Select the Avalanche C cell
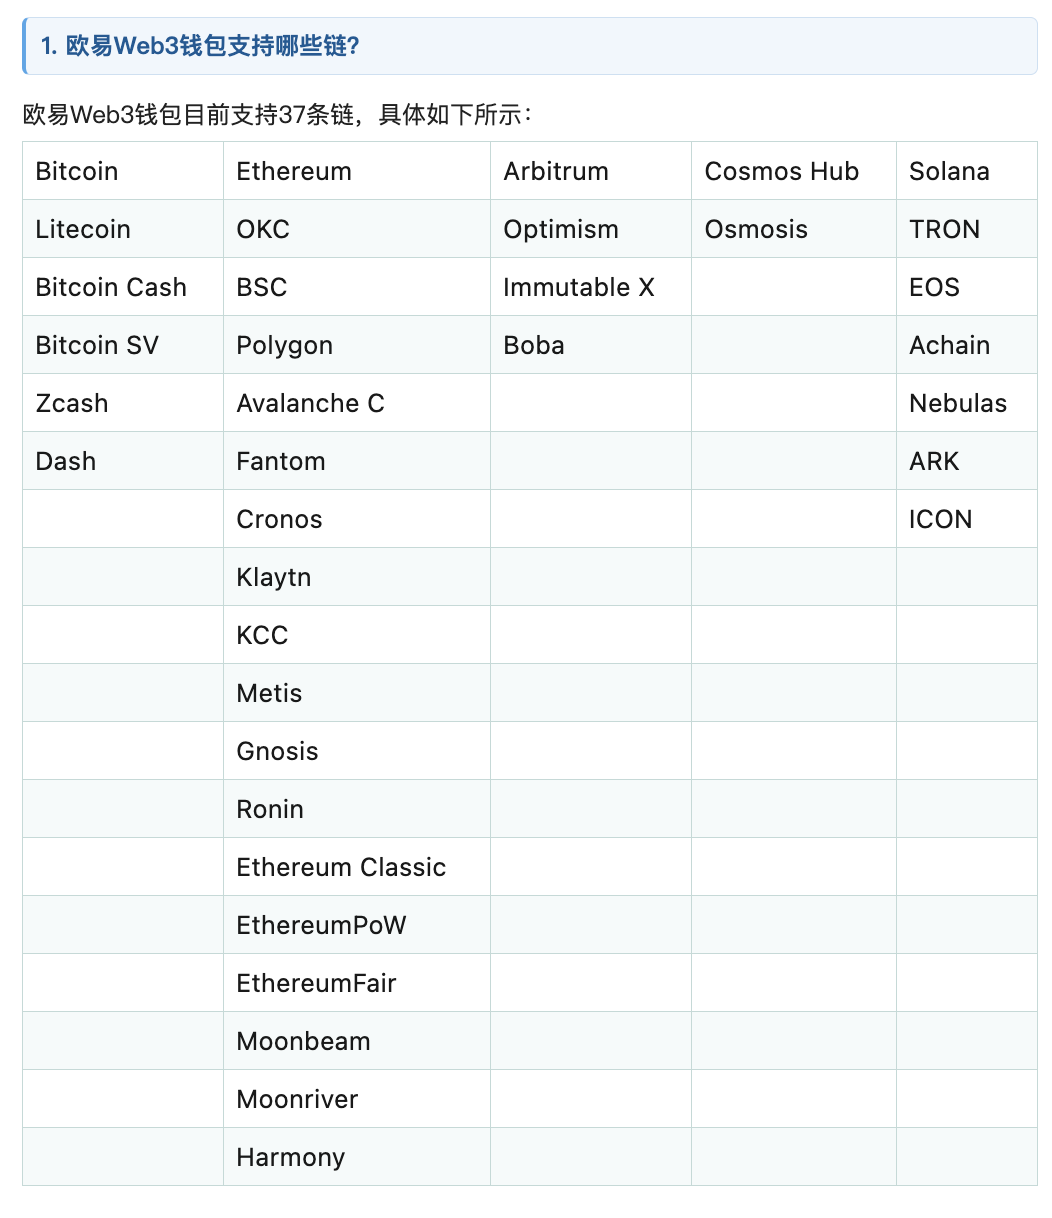Viewport: 1052px width, 1218px height. click(310, 403)
